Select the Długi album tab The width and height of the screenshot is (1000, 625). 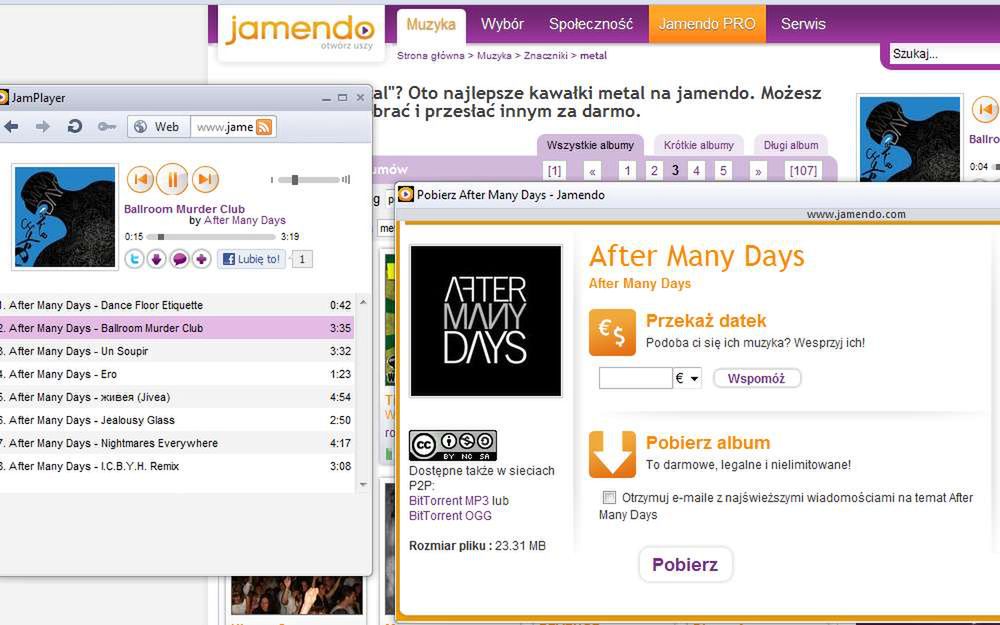click(x=791, y=145)
